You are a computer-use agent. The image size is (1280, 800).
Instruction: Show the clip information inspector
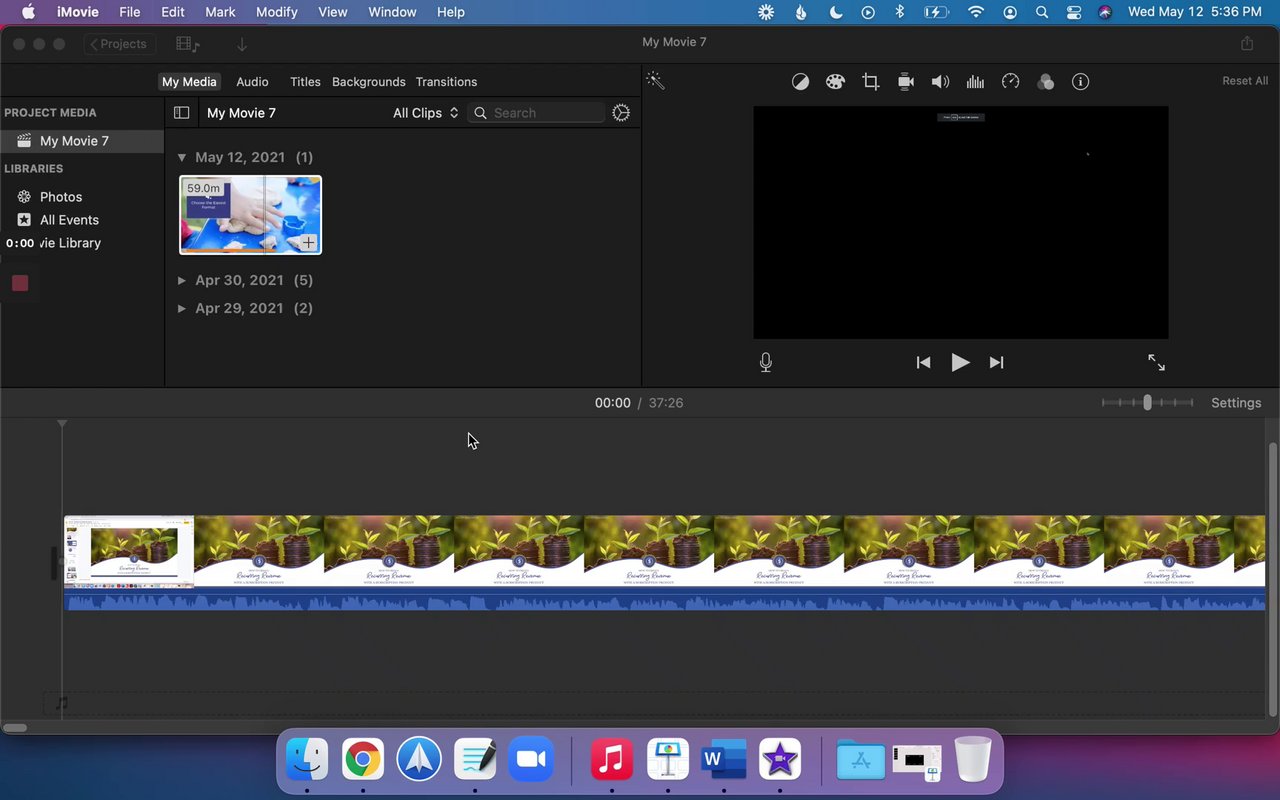pyautogui.click(x=1080, y=82)
